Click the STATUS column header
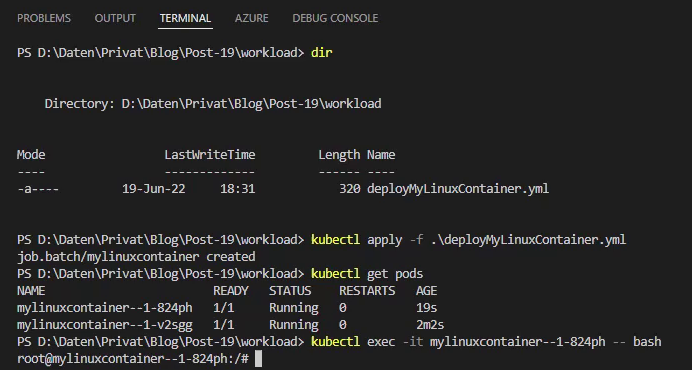This screenshot has width=692, height=370. (x=290, y=291)
